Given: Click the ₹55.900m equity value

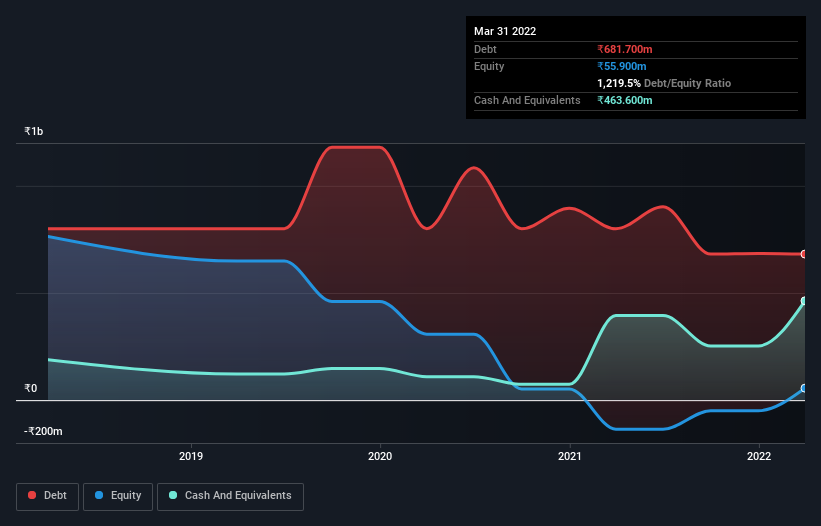Looking at the screenshot, I should (x=622, y=66).
